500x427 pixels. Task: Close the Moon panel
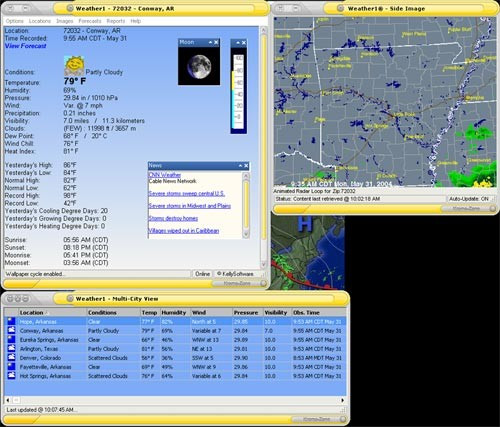tap(216, 42)
